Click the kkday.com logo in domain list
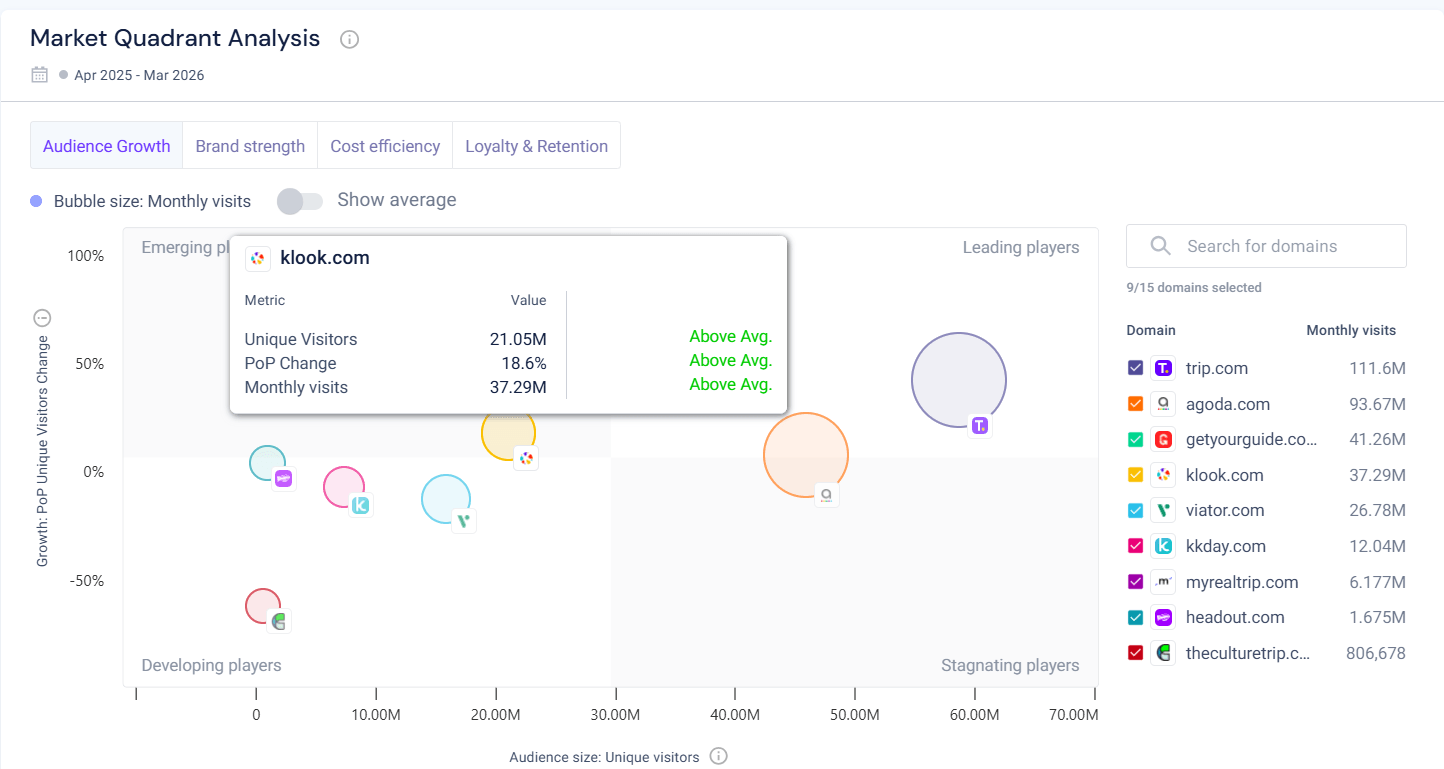This screenshot has width=1444, height=769. click(1163, 546)
